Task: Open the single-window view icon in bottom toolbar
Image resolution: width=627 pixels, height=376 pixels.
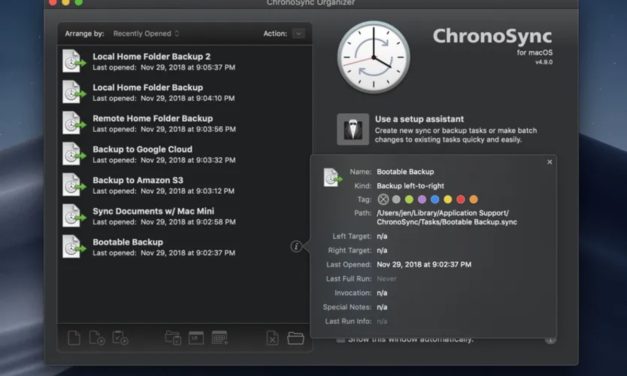Action: click(196, 338)
